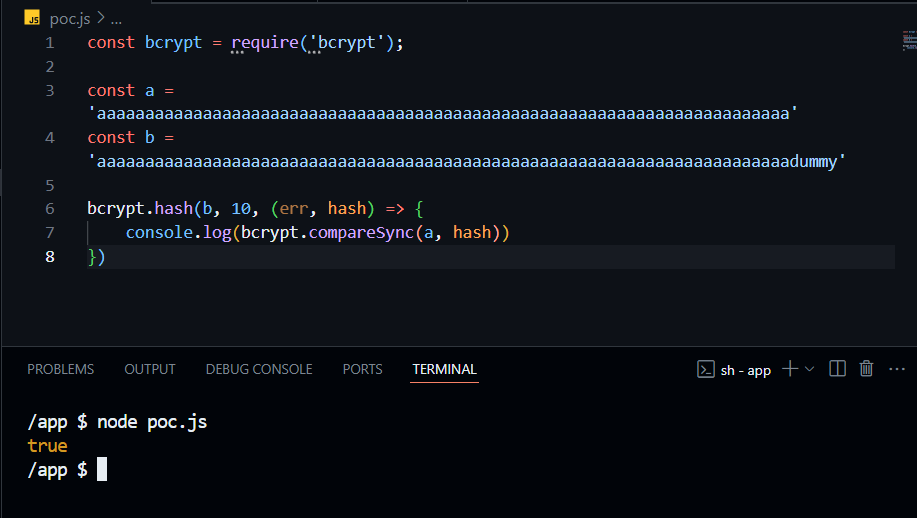Viewport: 917px width, 518px height.
Task: Split the terminal pane
Action: click(838, 369)
